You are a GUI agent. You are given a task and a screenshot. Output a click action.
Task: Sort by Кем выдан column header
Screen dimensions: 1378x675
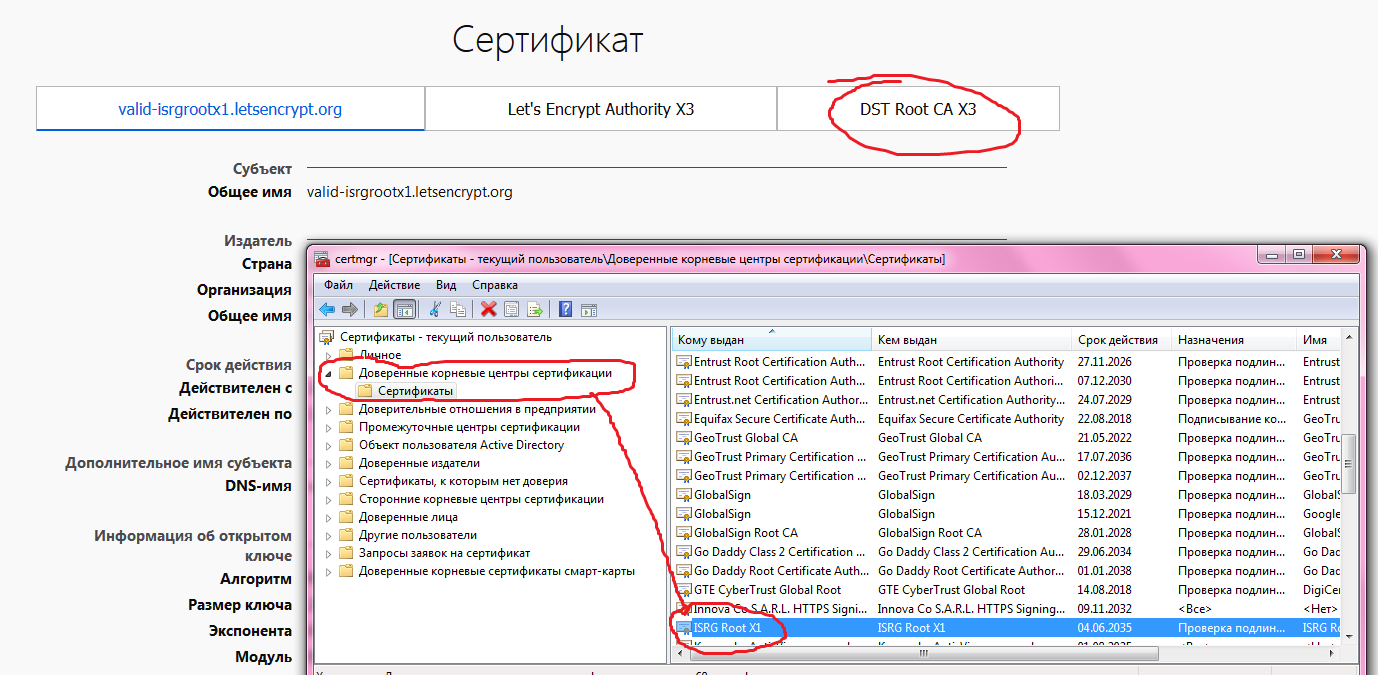972,340
